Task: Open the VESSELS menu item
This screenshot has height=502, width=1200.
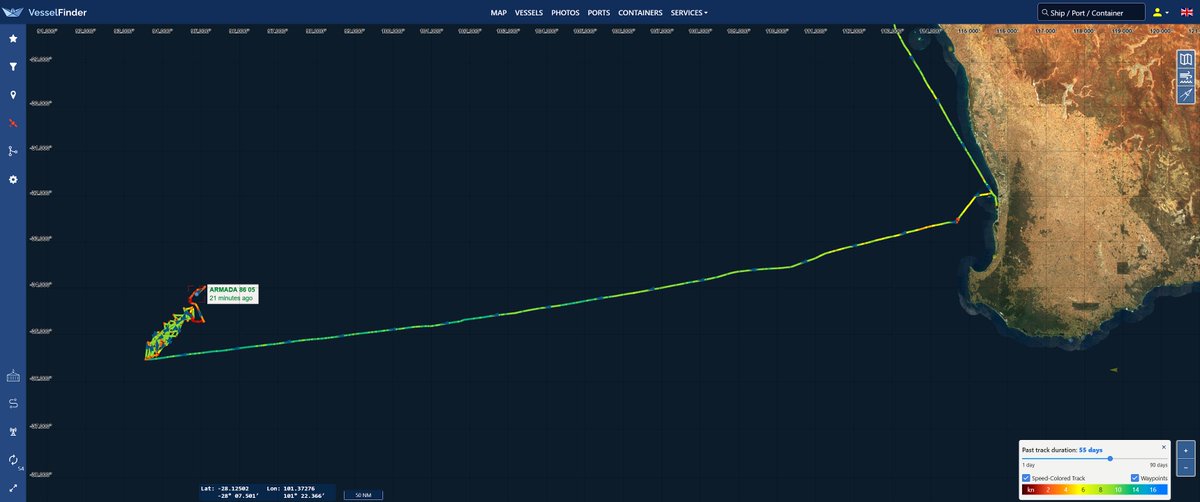Action: pyautogui.click(x=529, y=13)
